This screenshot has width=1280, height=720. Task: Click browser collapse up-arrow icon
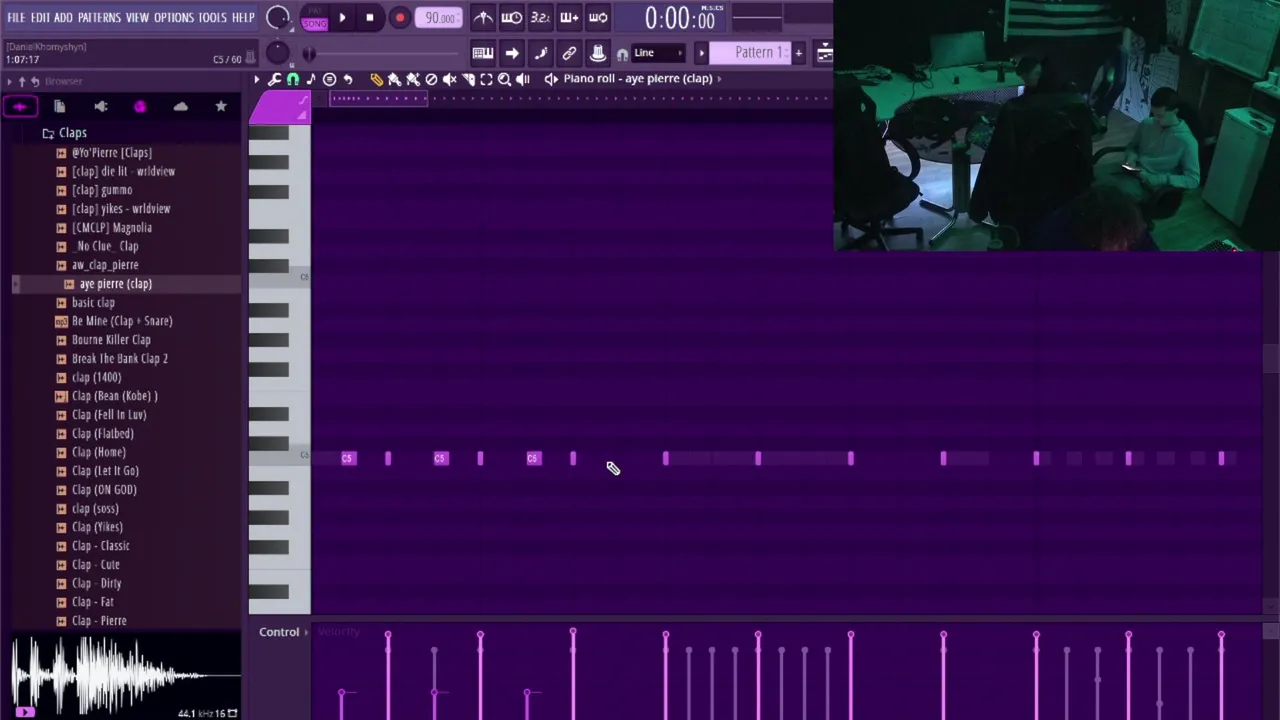22,81
